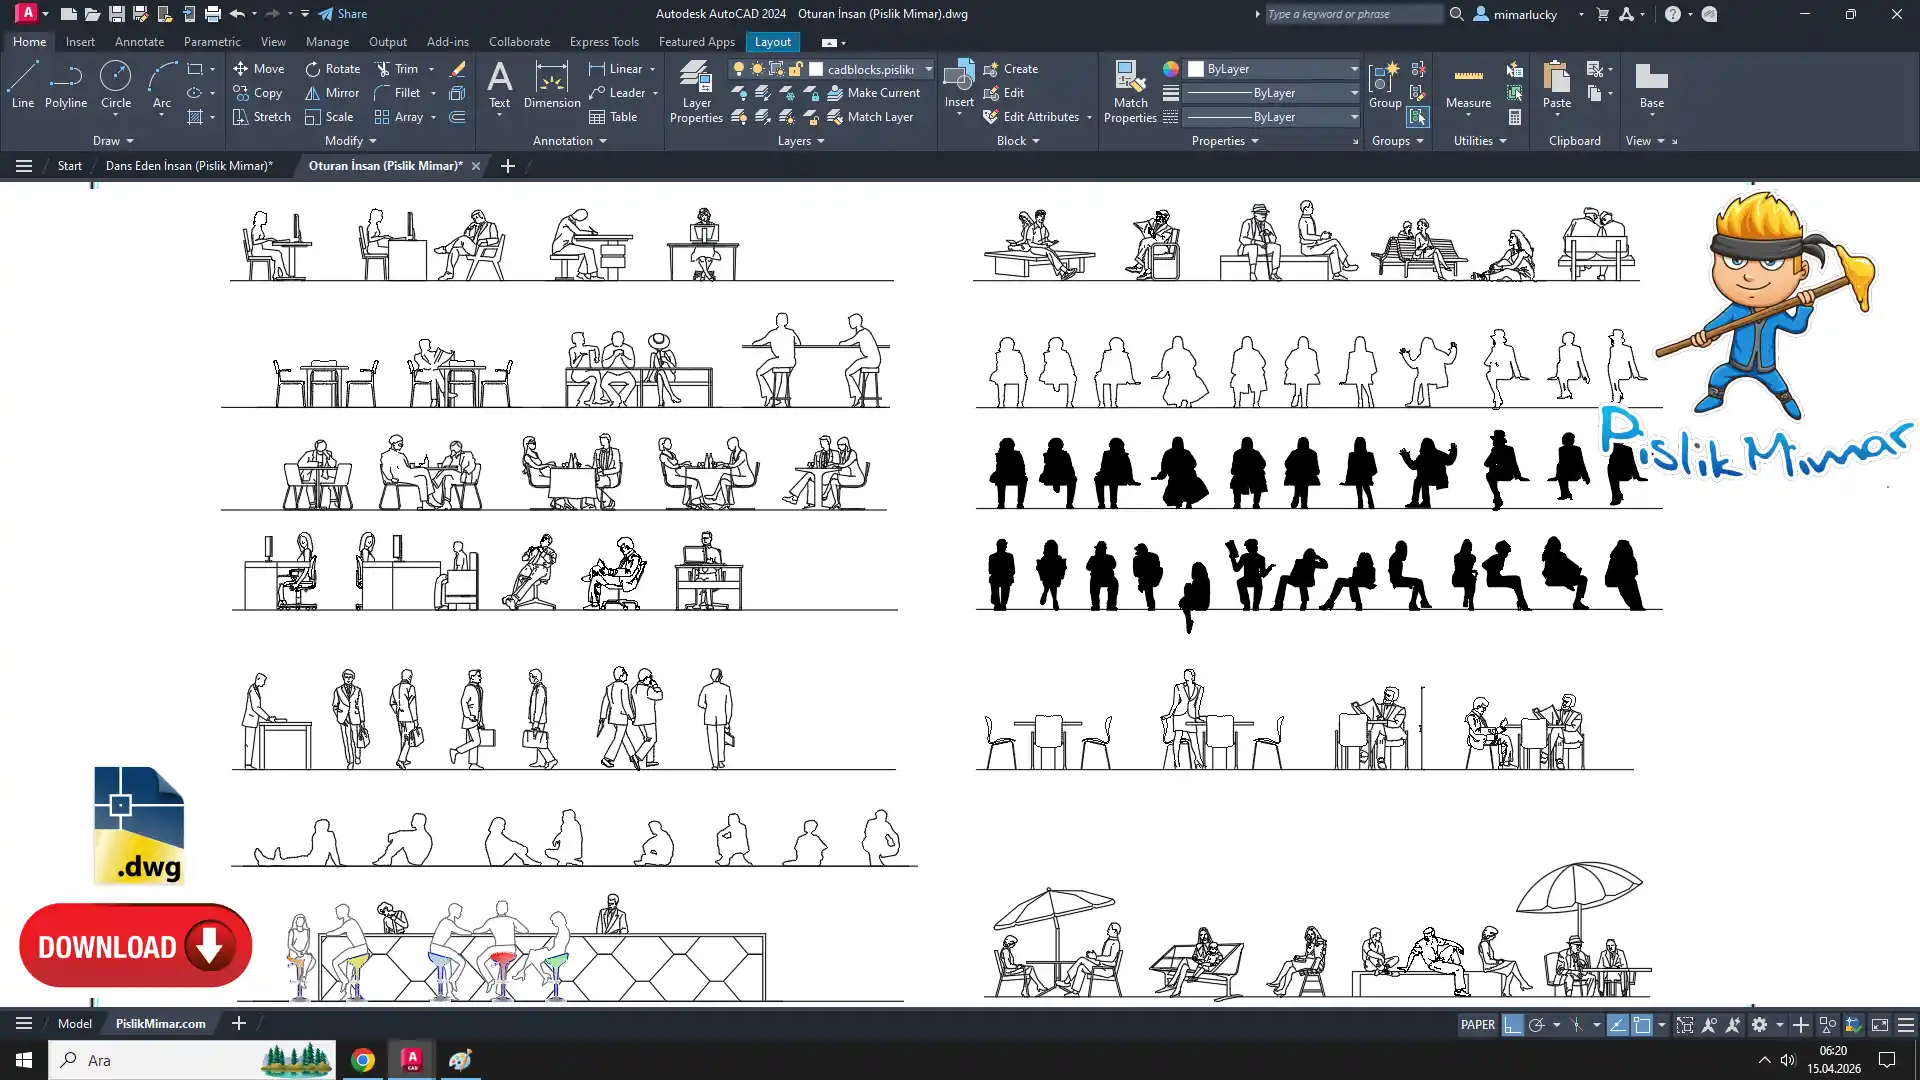Switch to Dans Eden İnsan drawing tab
The height and width of the screenshot is (1080, 1920).
point(189,166)
